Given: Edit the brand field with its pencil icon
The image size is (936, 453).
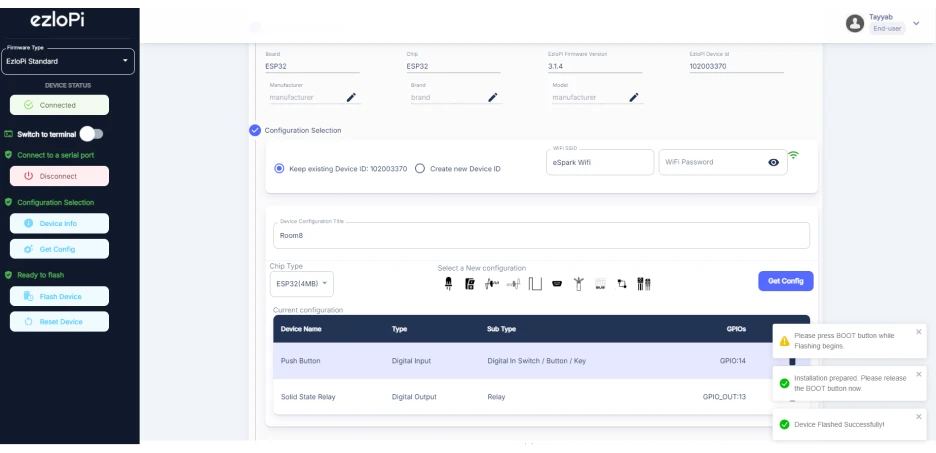Looking at the screenshot, I should tap(492, 97).
